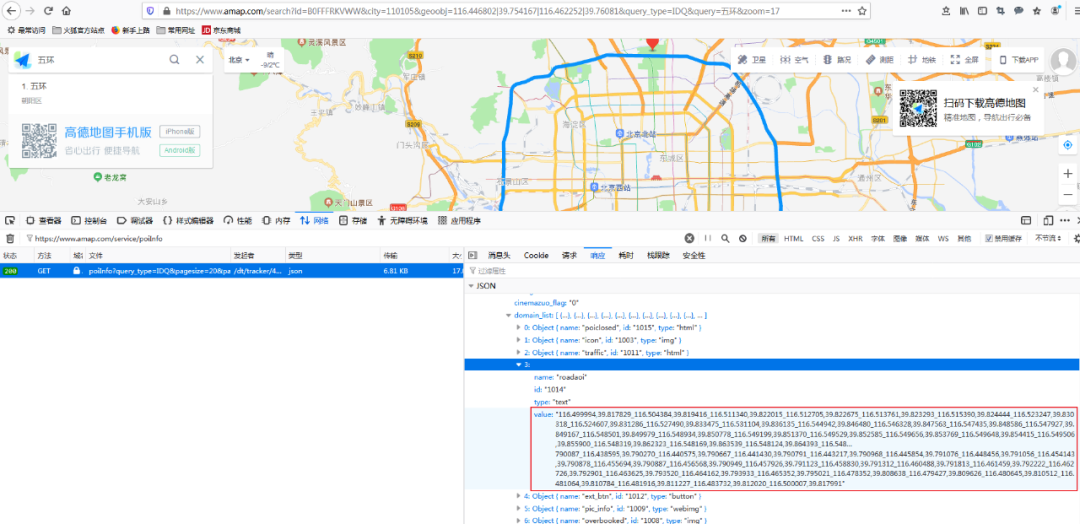The height and width of the screenshot is (524, 1080).
Task: Toggle traffic conditions layer (路况)
Action: (x=837, y=60)
